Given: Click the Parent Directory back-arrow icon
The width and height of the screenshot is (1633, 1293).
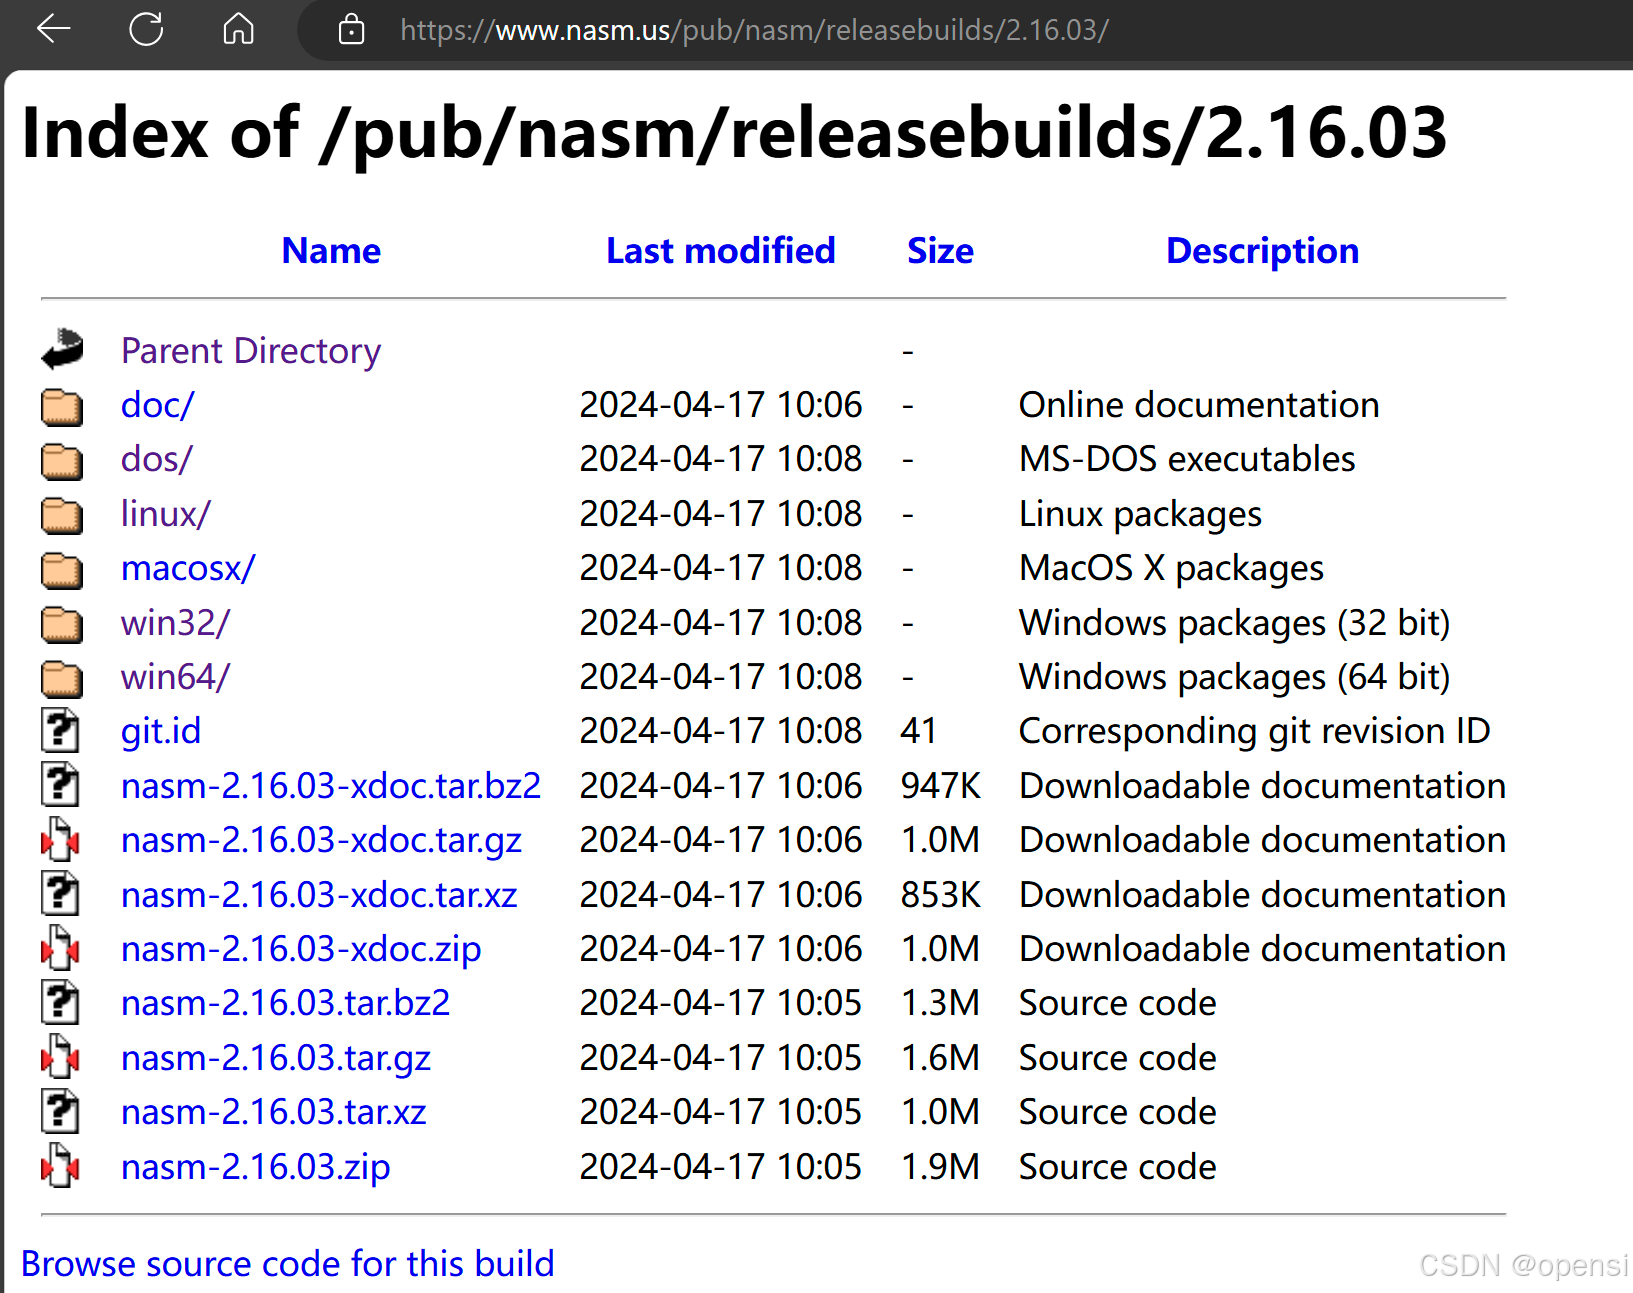Looking at the screenshot, I should [62, 350].
